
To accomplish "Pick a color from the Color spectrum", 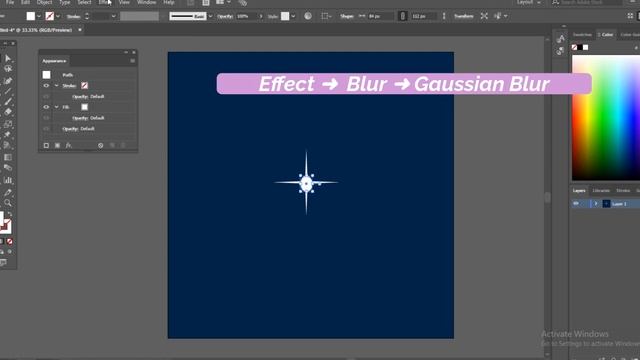I will [606, 118].
